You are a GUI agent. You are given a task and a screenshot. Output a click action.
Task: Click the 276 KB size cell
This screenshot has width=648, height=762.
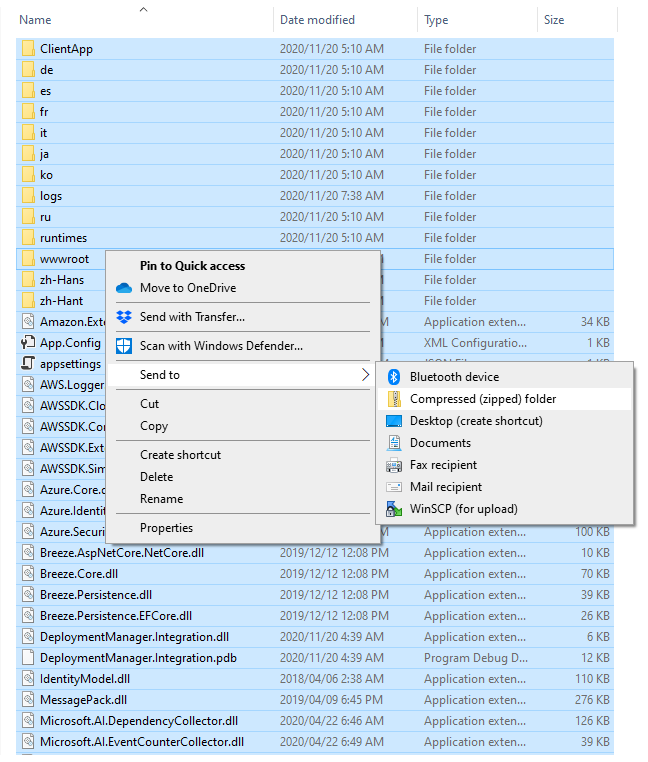(x=592, y=699)
